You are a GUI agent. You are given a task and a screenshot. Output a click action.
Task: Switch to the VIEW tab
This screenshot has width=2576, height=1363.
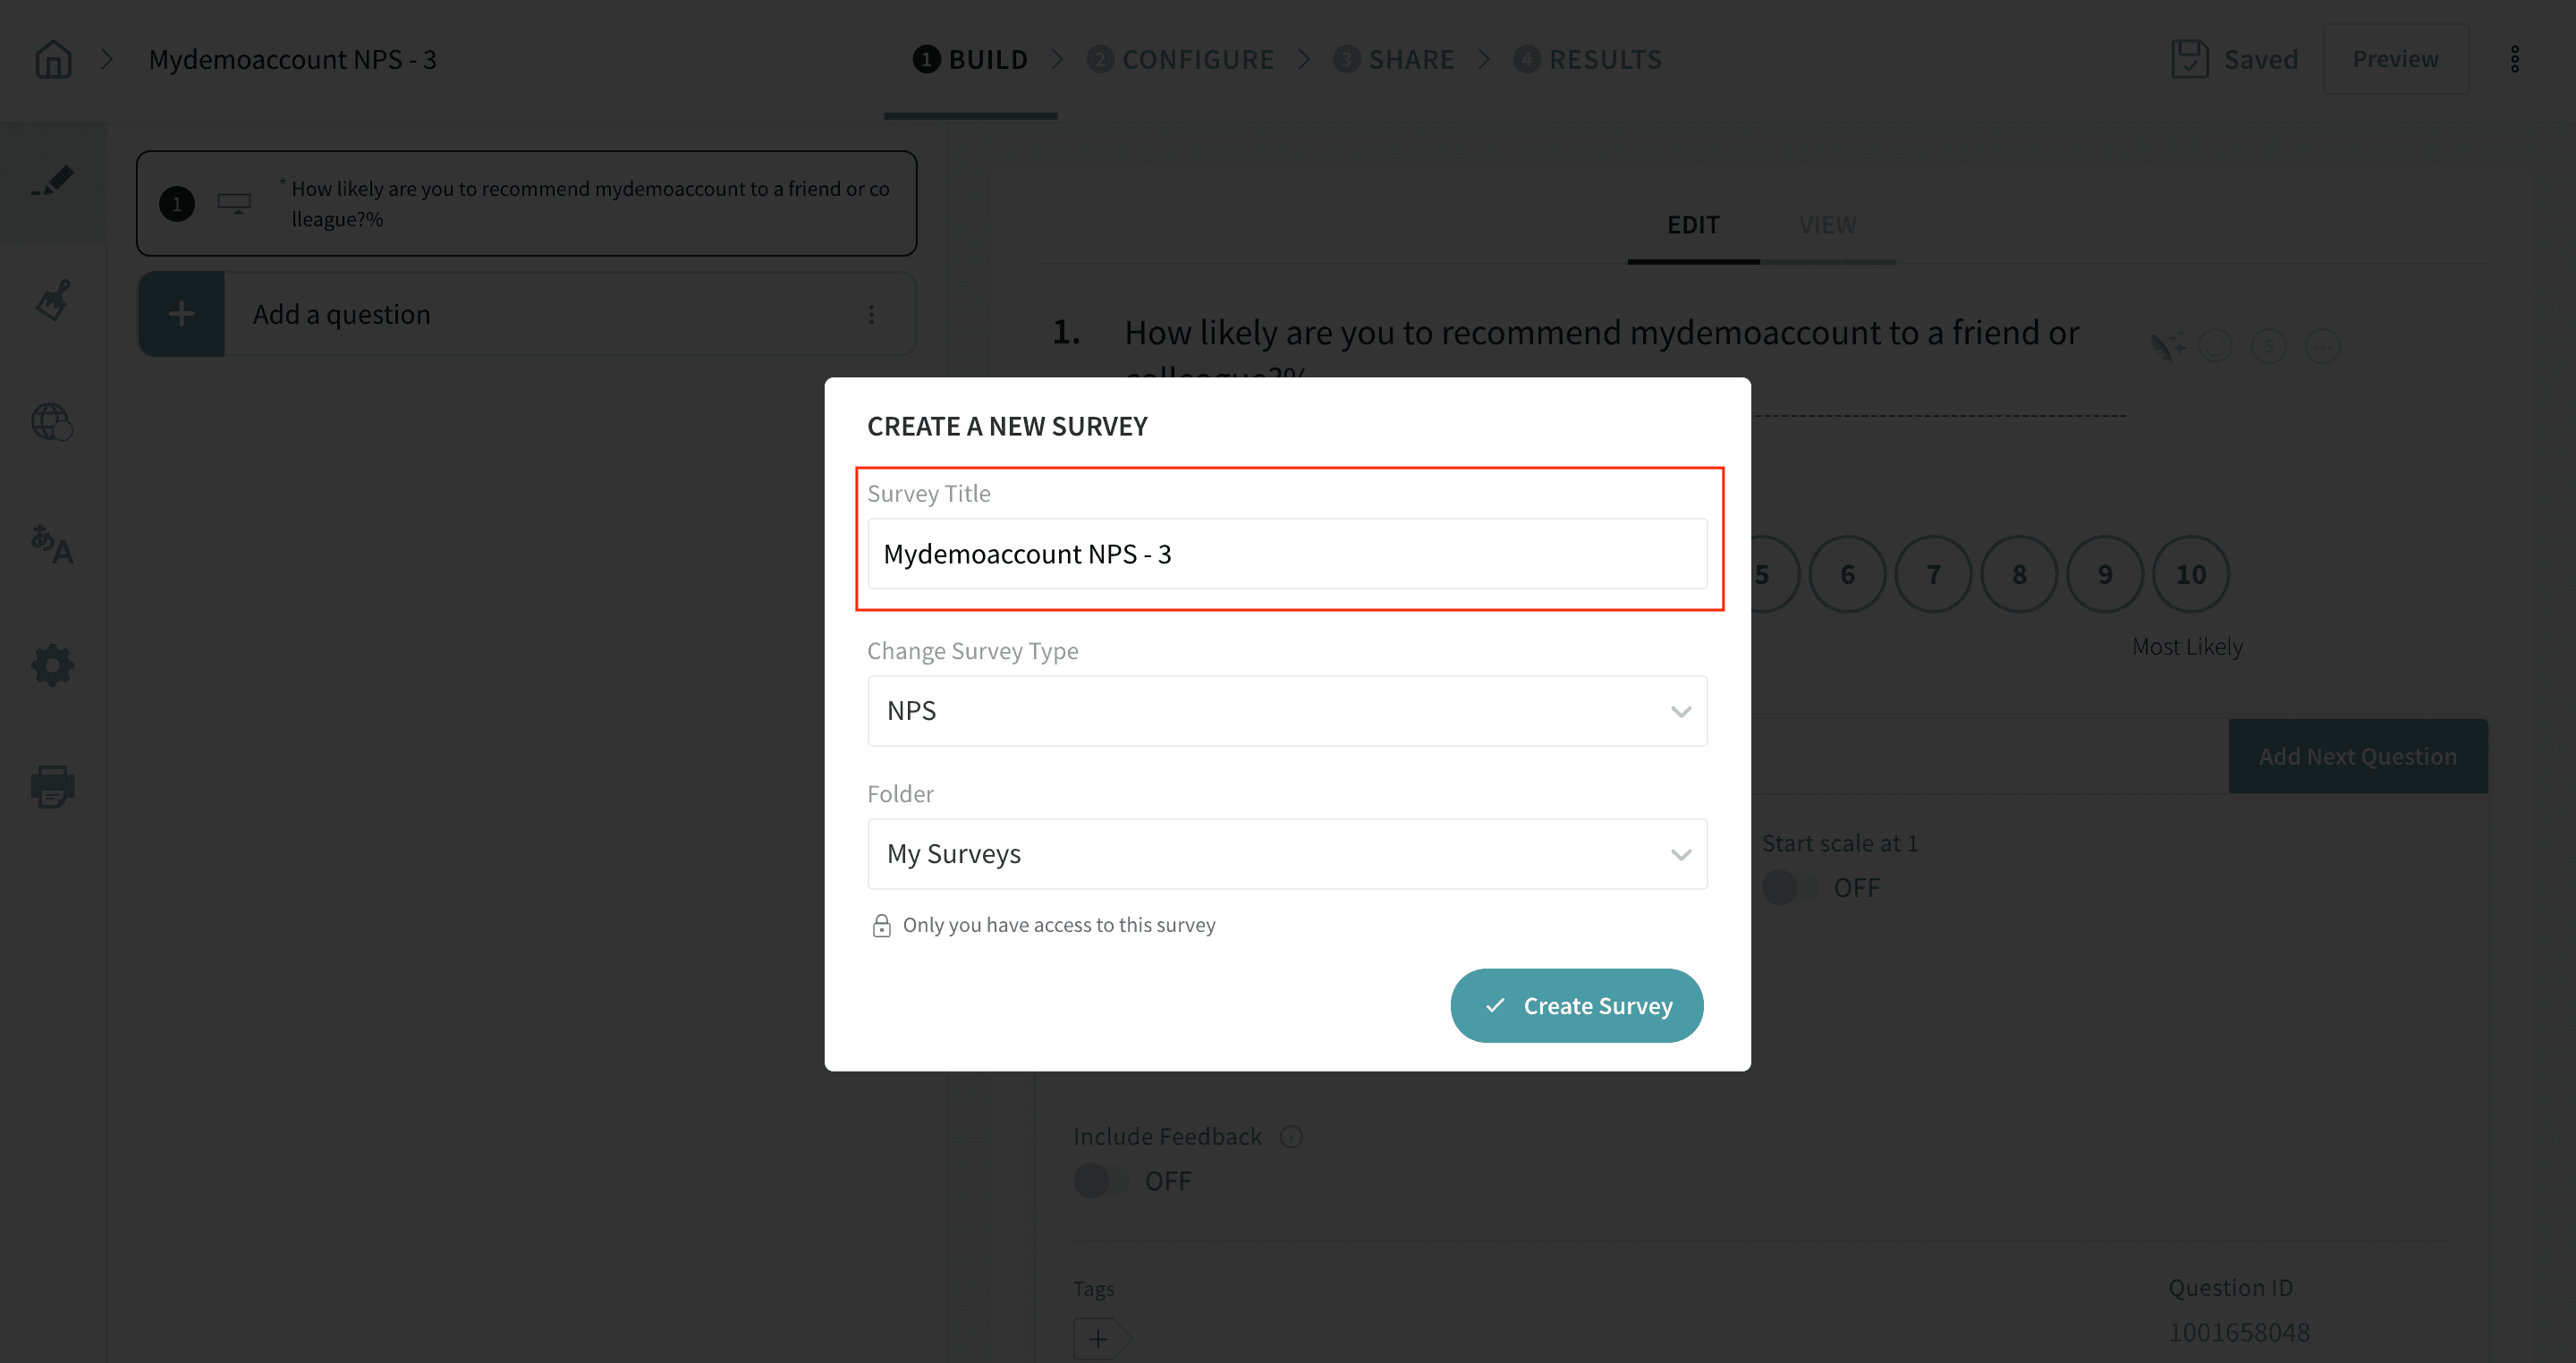[x=1827, y=225]
